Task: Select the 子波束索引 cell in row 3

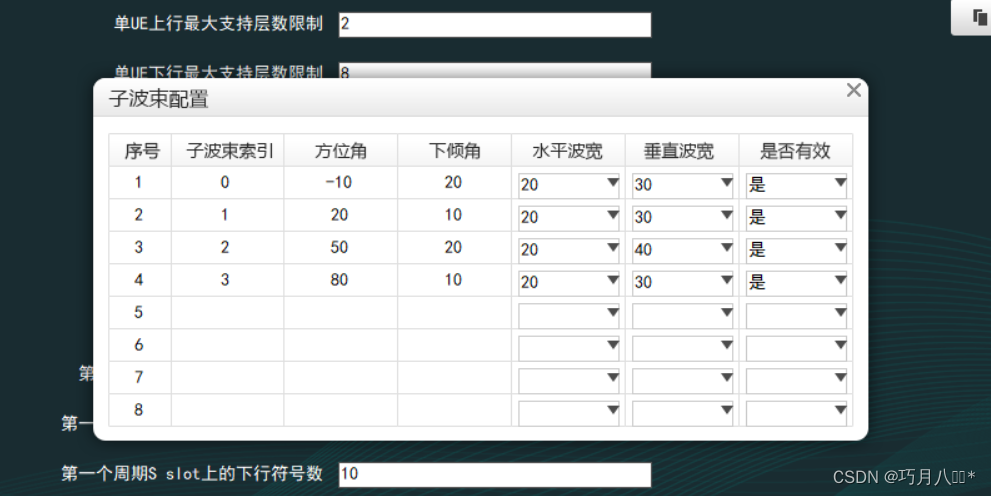Action: (x=228, y=248)
